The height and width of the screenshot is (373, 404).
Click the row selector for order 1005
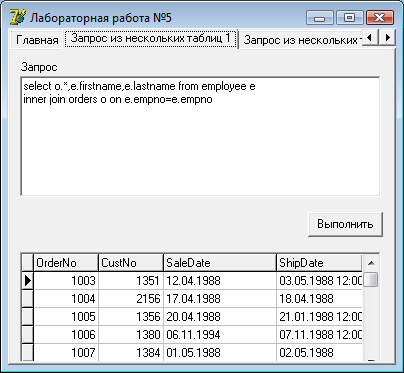tap(28, 317)
